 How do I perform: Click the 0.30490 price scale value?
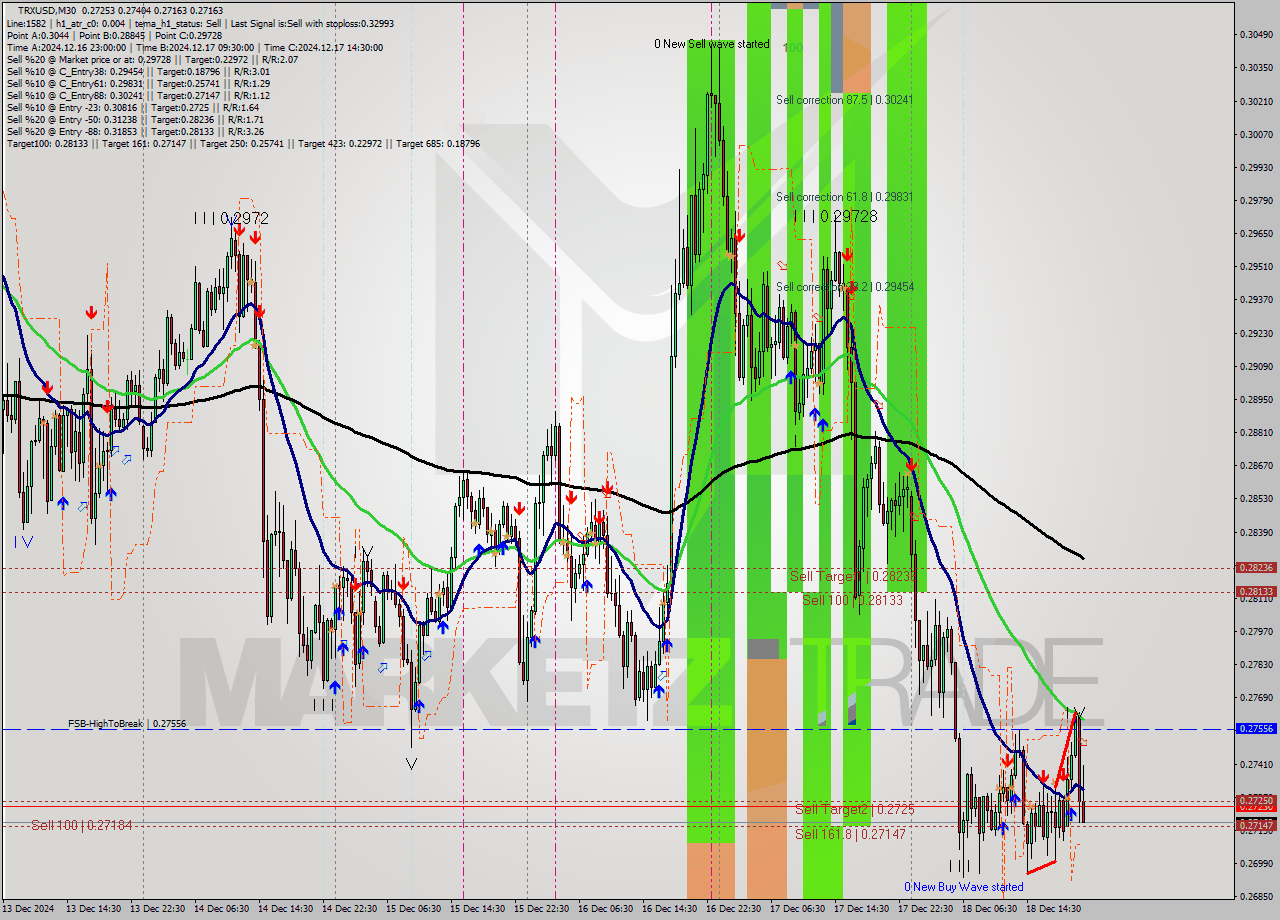coord(1256,35)
